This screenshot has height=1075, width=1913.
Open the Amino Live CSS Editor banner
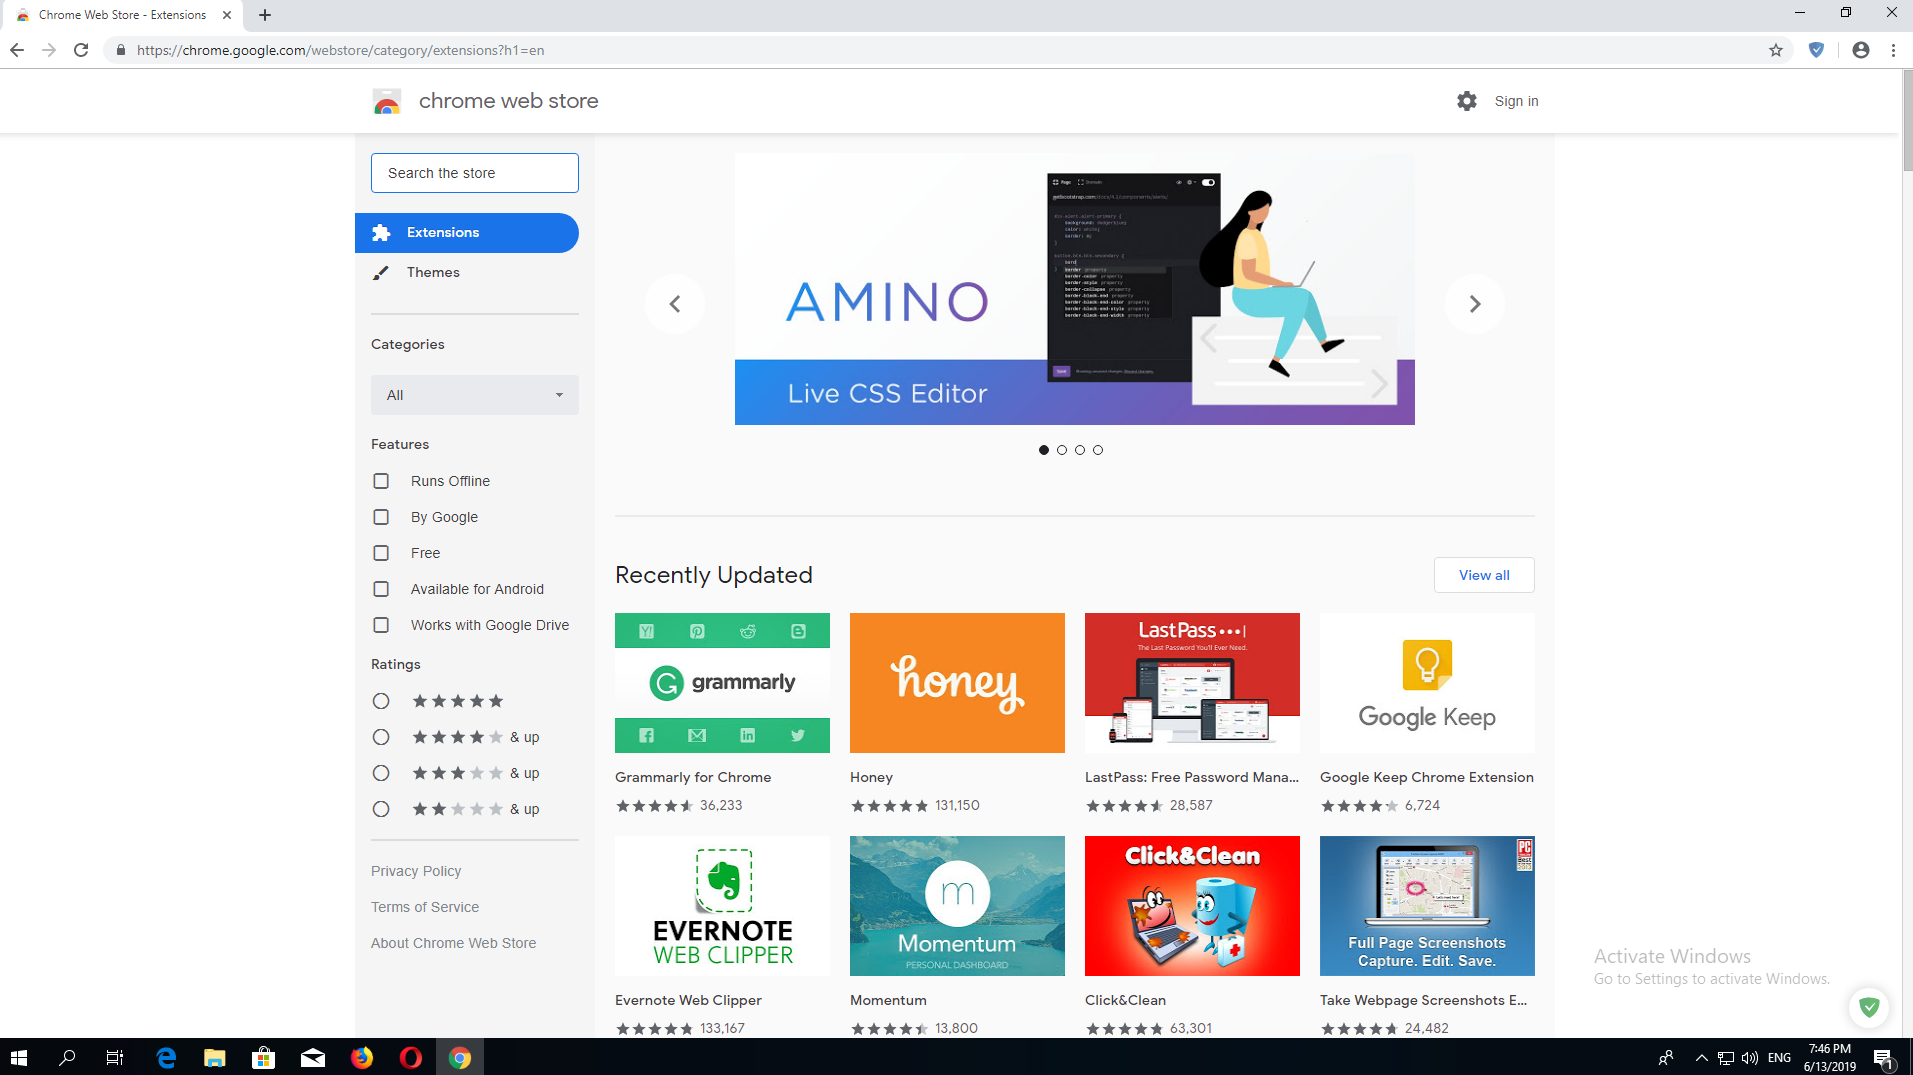coord(1075,289)
